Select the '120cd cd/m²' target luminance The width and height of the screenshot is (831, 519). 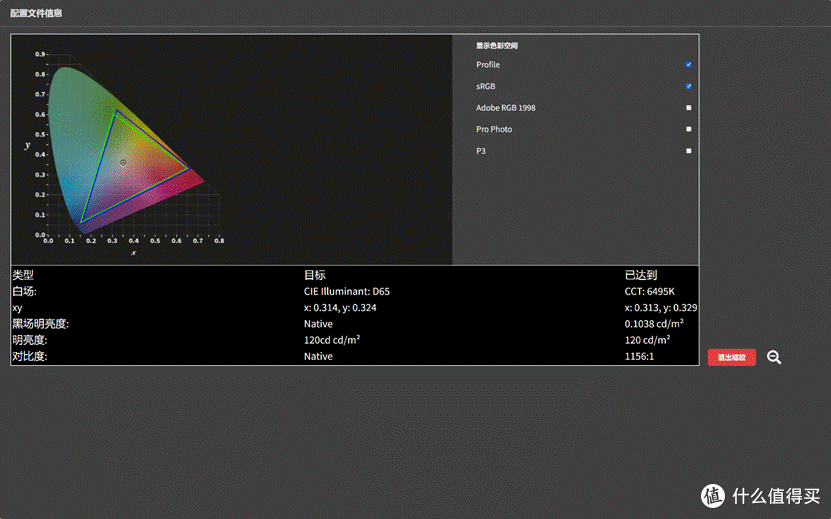coord(332,340)
